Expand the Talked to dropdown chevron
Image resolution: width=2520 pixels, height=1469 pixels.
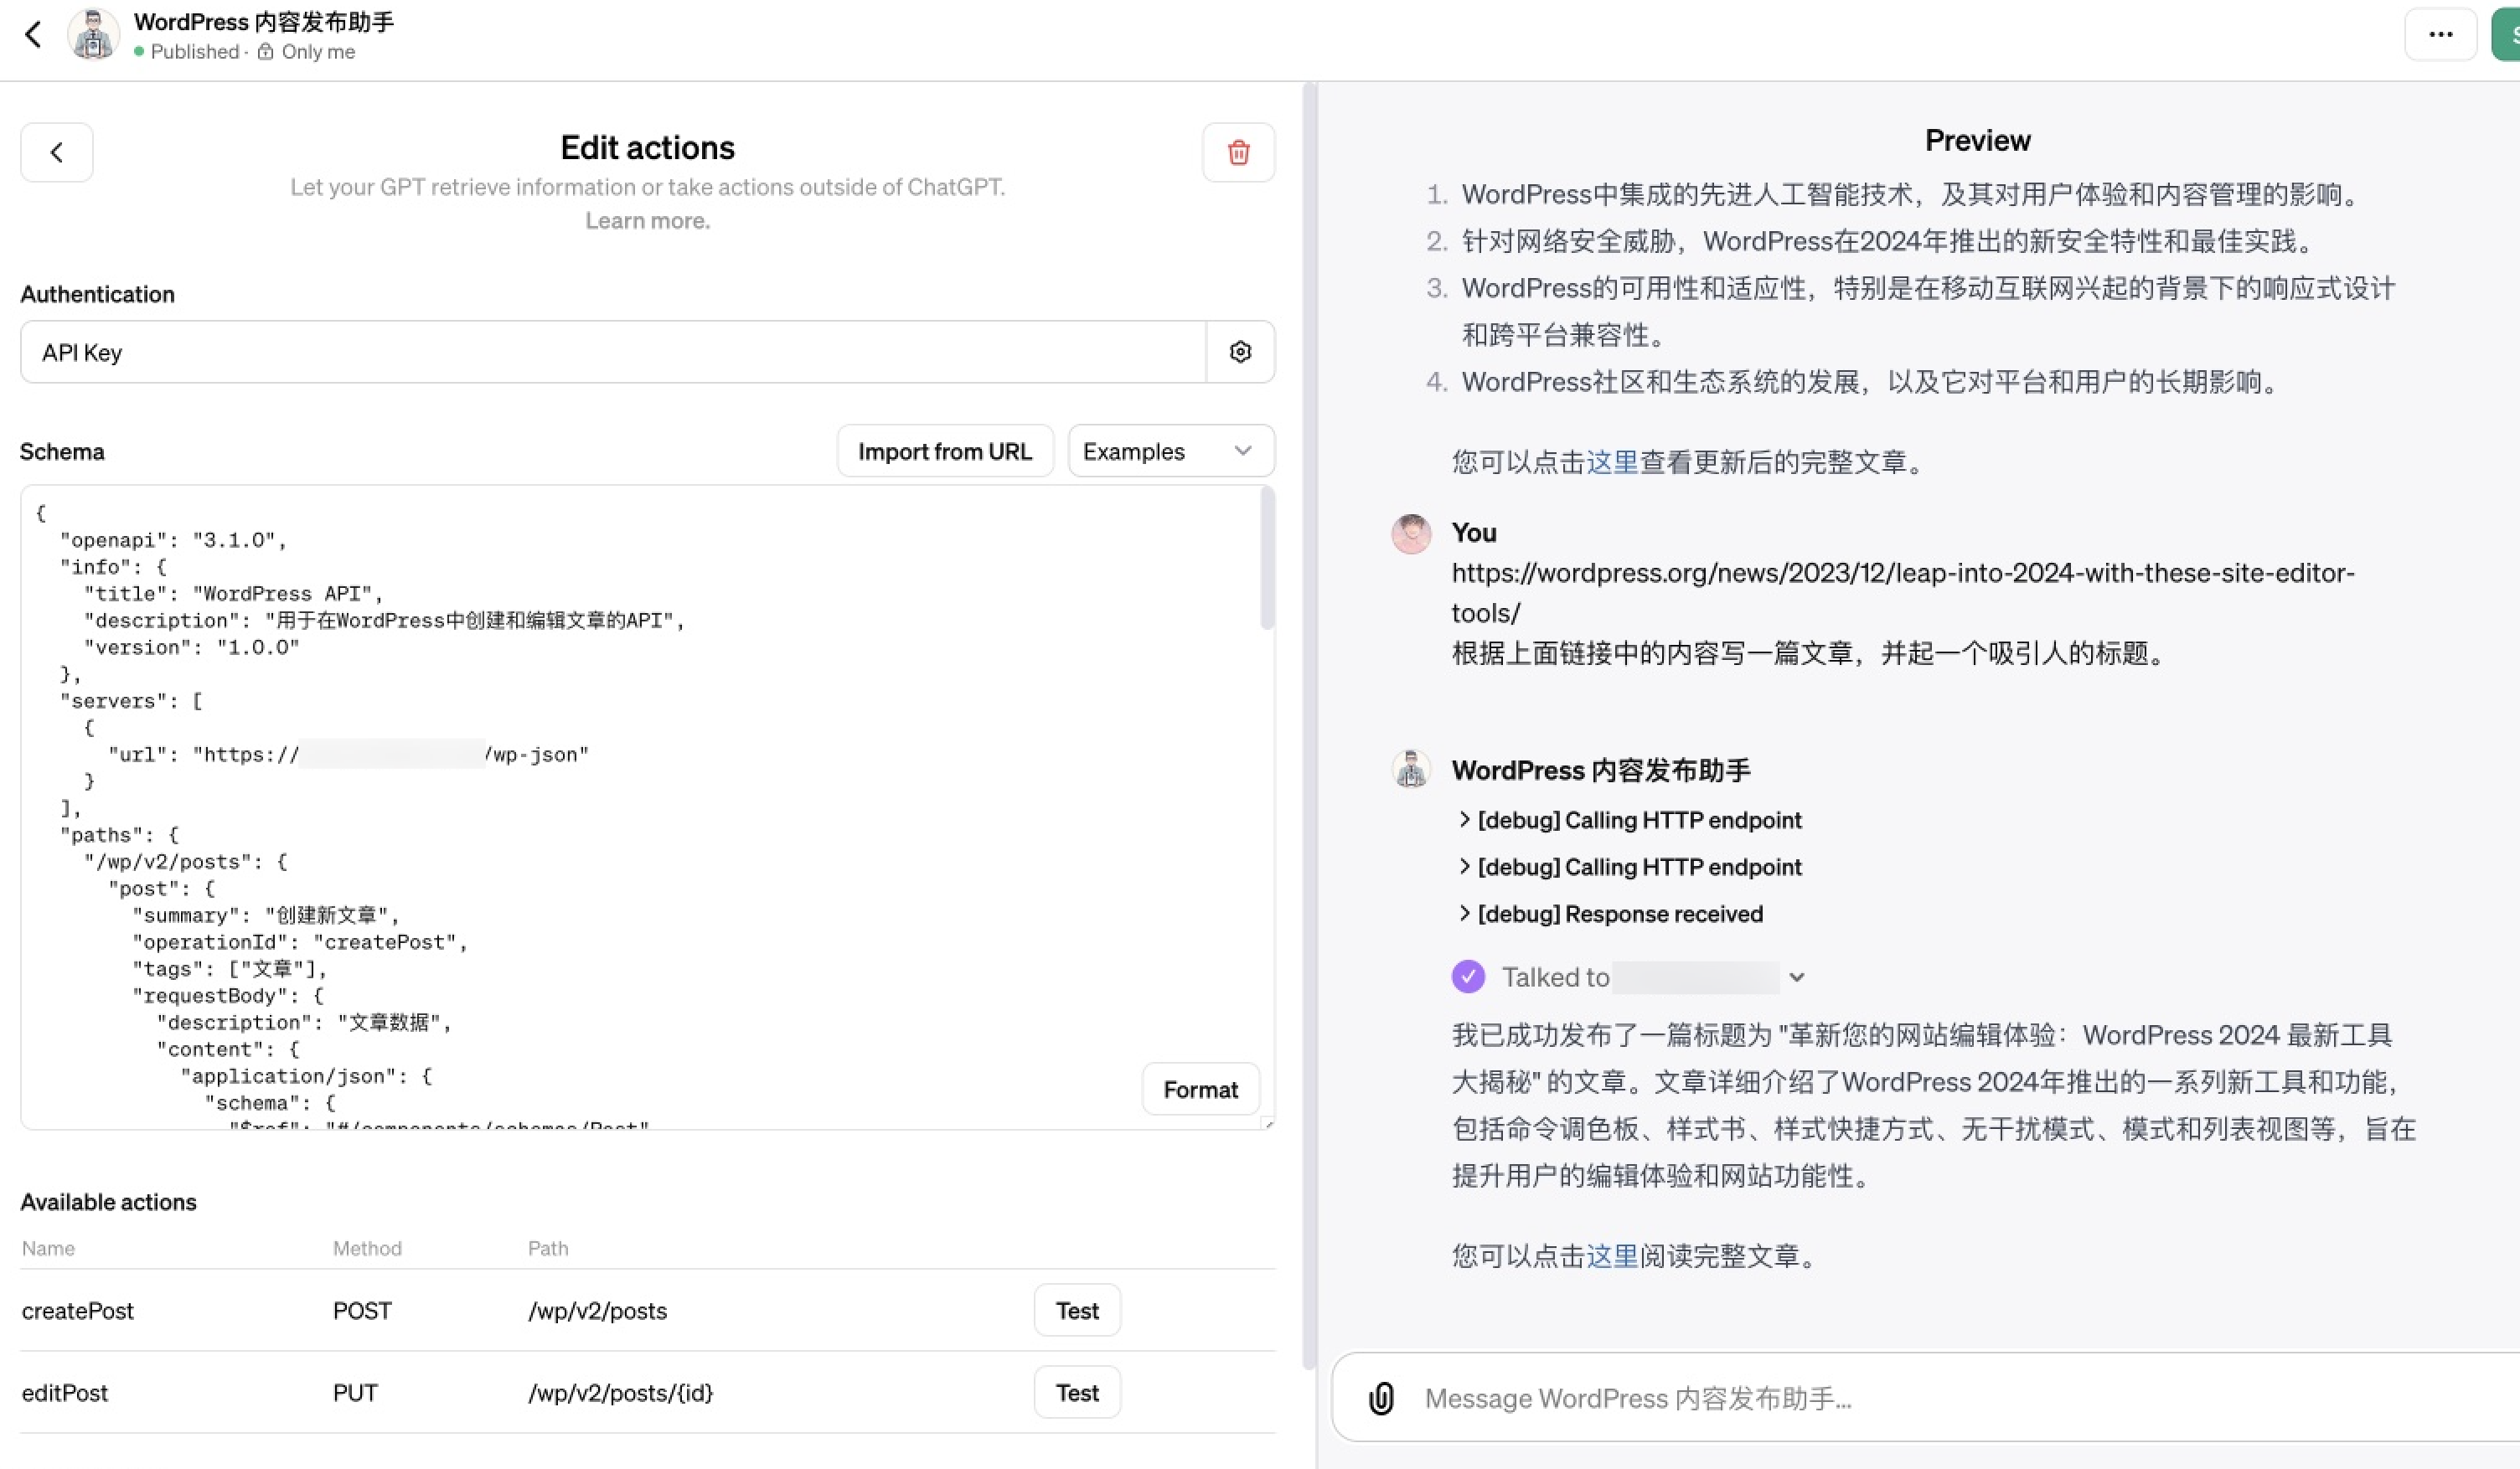[x=1796, y=978]
